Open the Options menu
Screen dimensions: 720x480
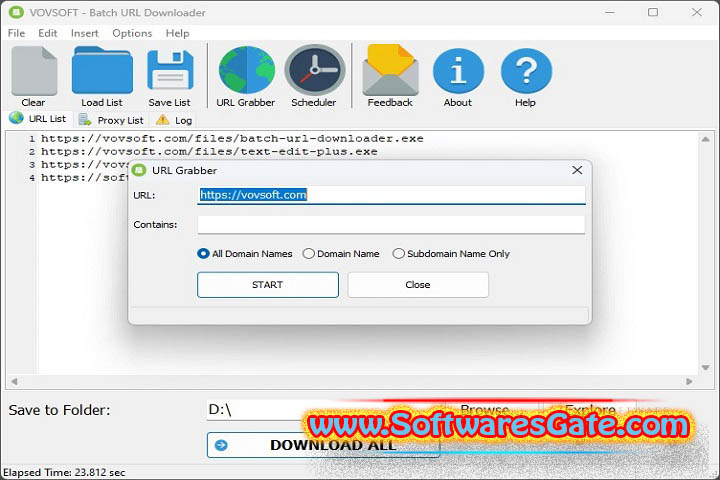132,33
